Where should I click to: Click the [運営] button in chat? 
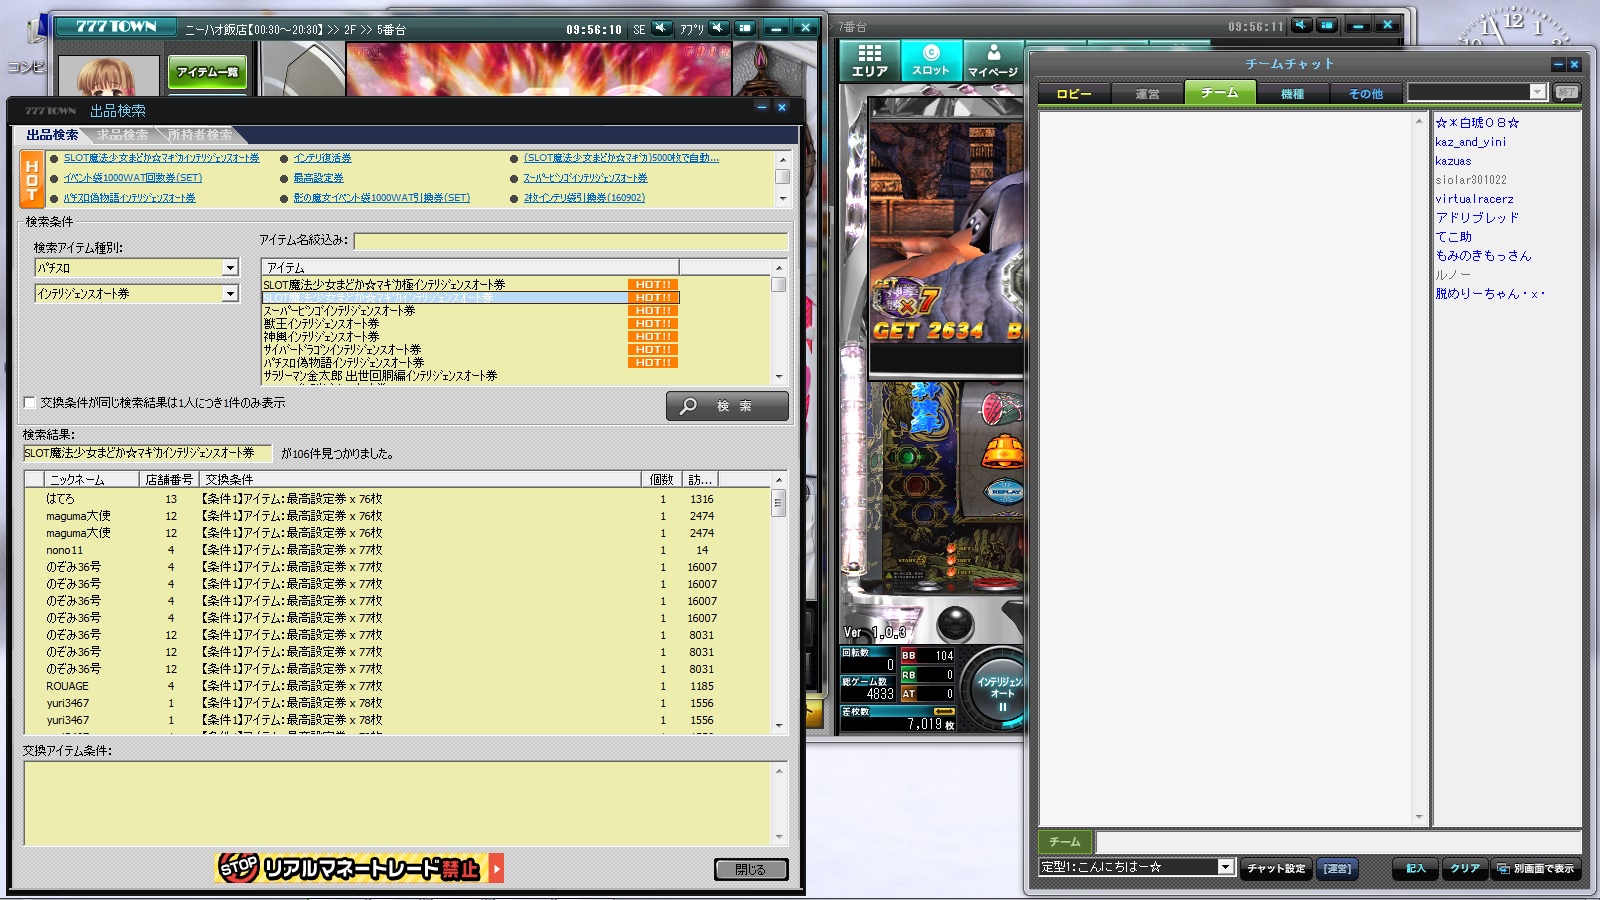click(x=1337, y=868)
